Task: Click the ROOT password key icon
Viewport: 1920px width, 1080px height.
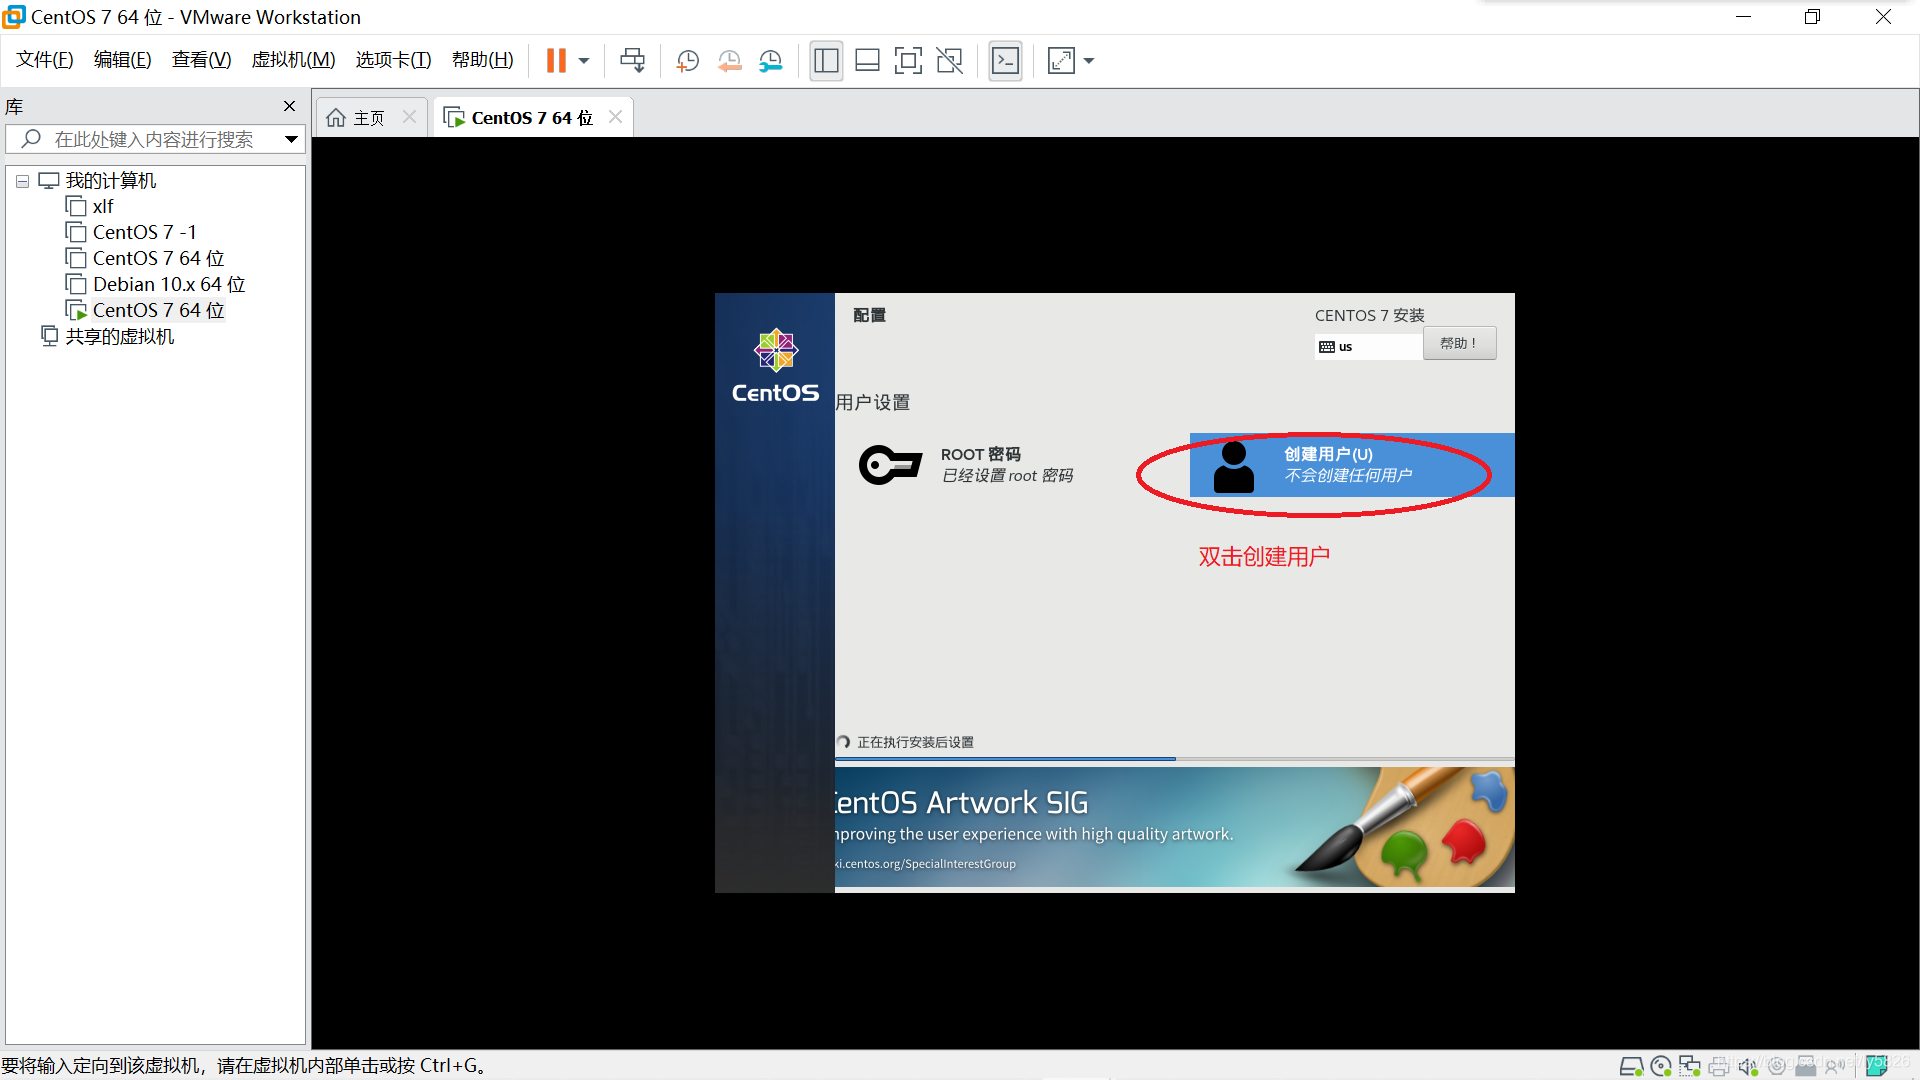Action: [890, 465]
